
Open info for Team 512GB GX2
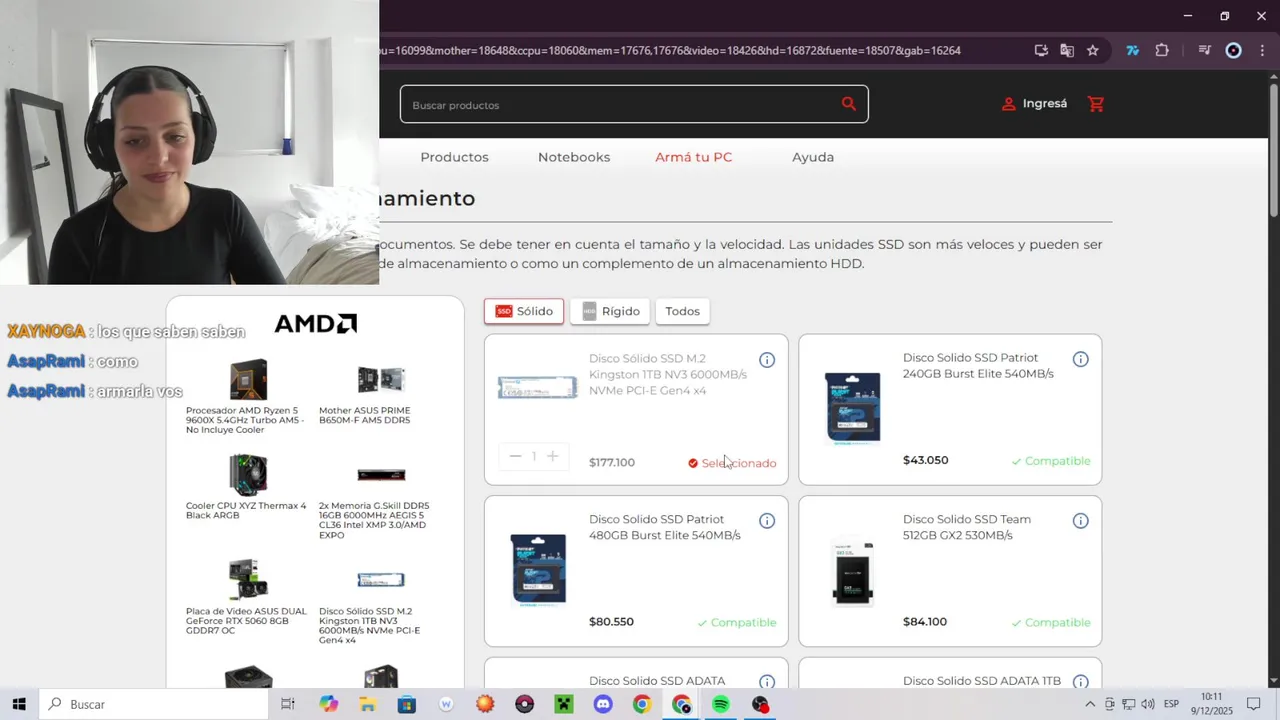pyautogui.click(x=1081, y=521)
